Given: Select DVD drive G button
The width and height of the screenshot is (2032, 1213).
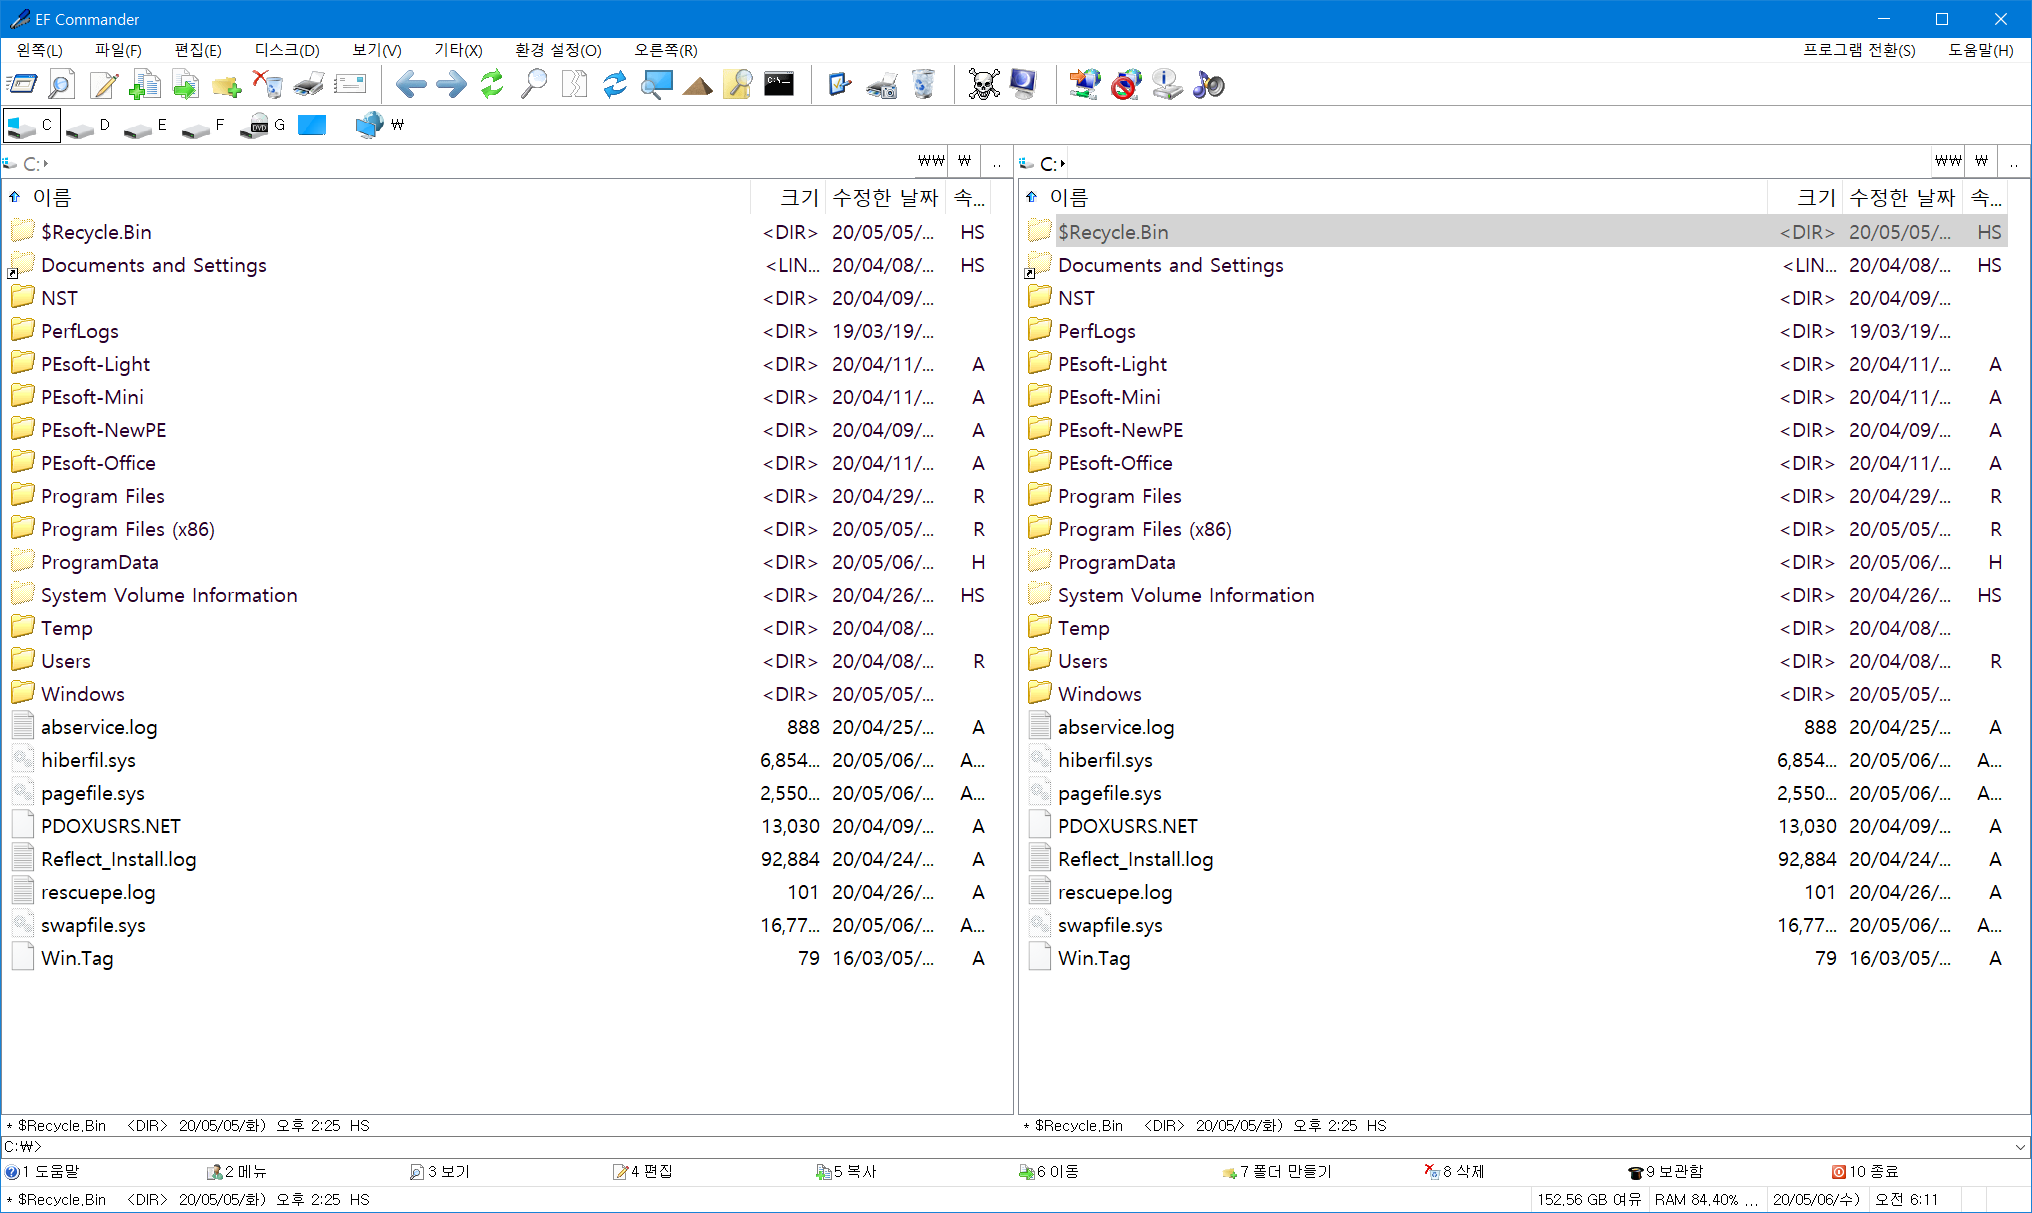Looking at the screenshot, I should click(x=265, y=126).
